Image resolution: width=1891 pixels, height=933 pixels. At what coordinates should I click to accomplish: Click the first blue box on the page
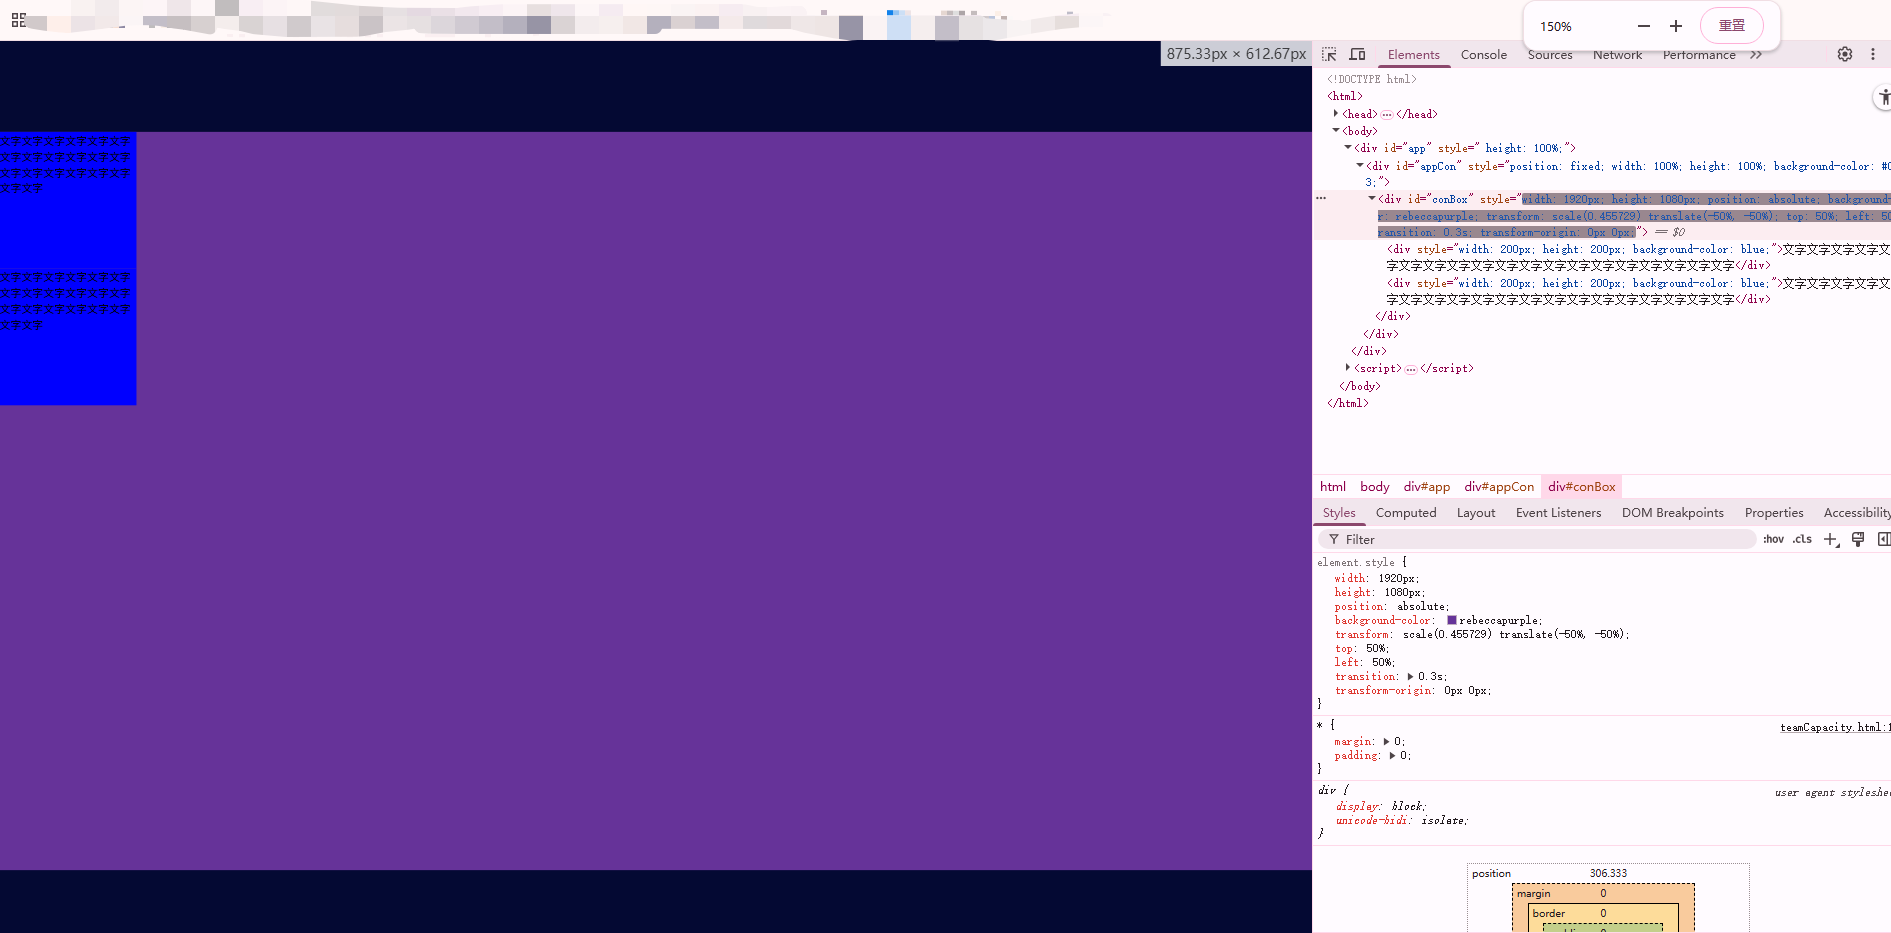pos(68,200)
